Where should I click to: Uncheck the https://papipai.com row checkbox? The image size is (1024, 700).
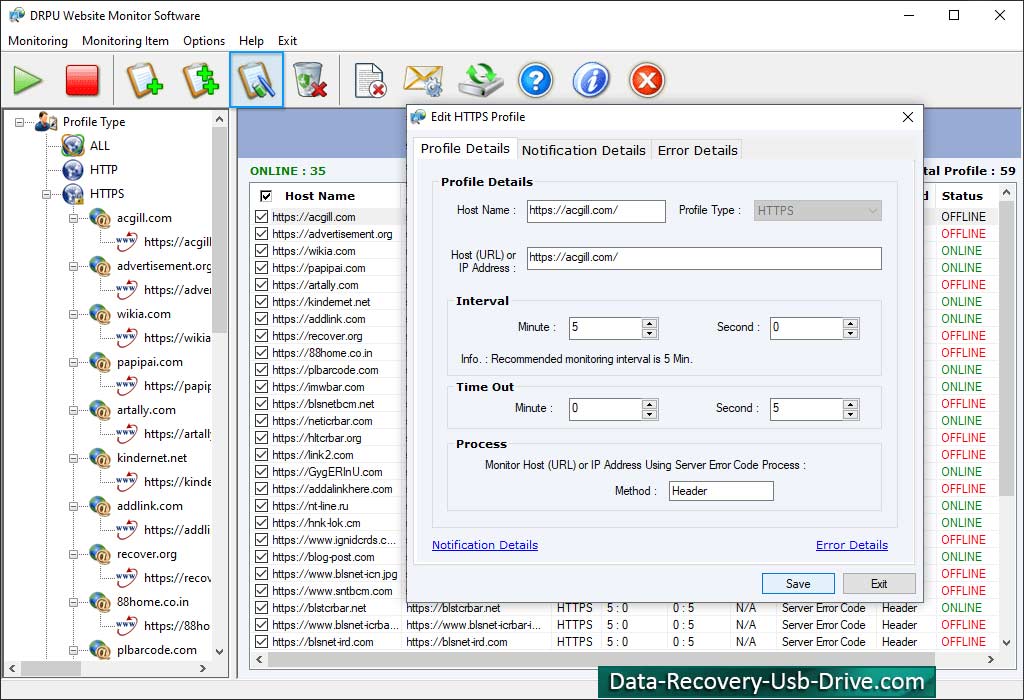tap(262, 267)
